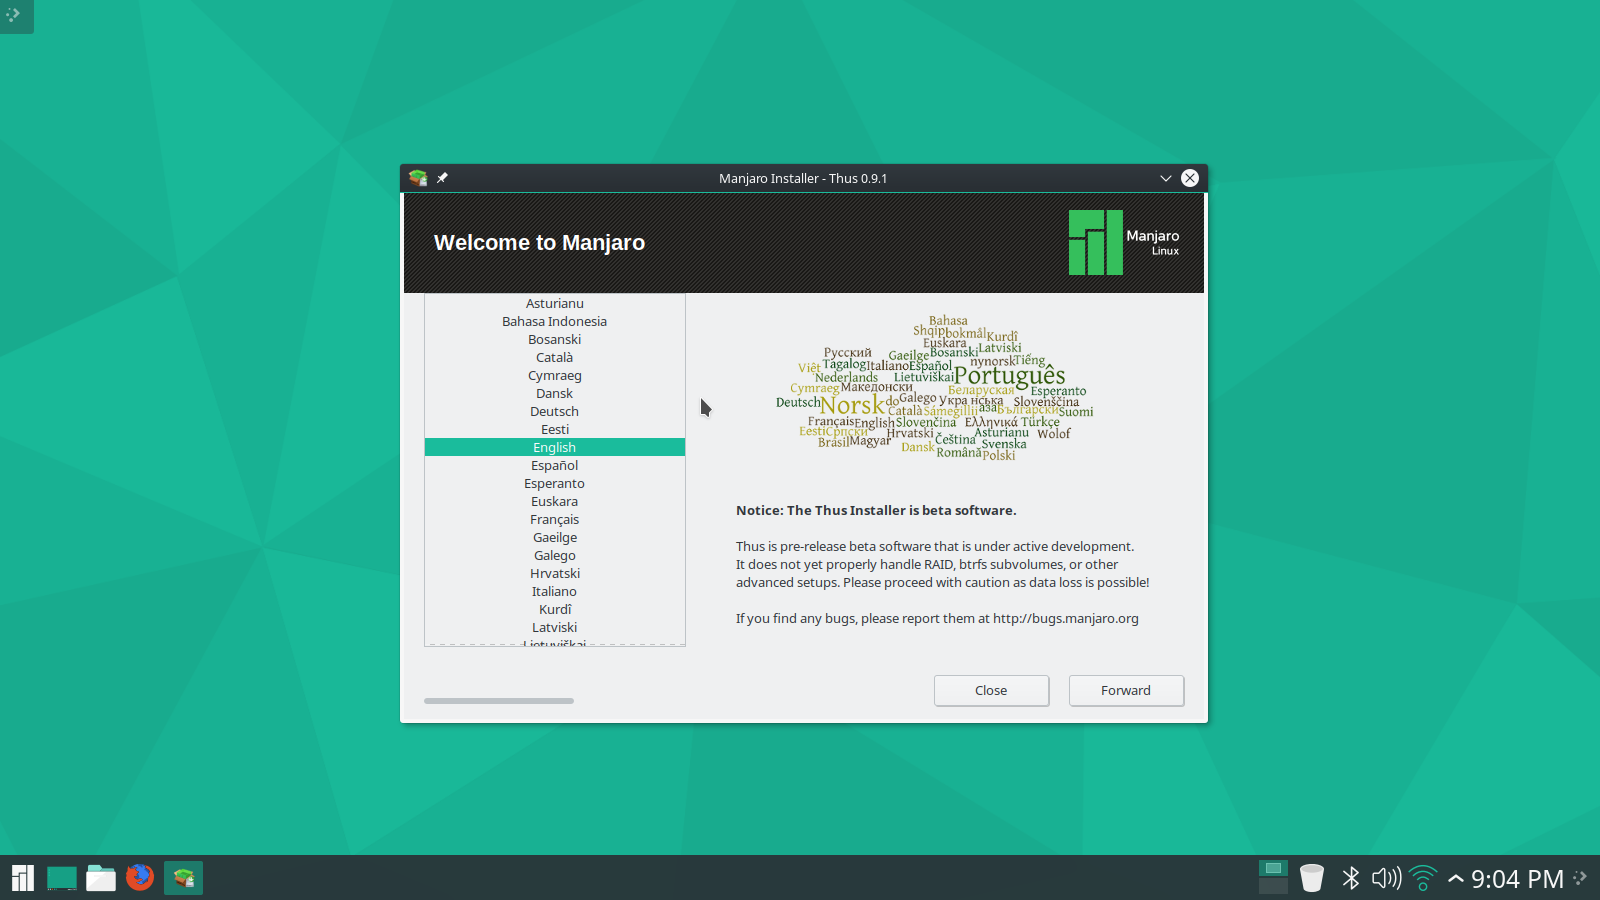This screenshot has width=1600, height=900.
Task: Click the 9:04 PM clock
Action: (x=1516, y=879)
